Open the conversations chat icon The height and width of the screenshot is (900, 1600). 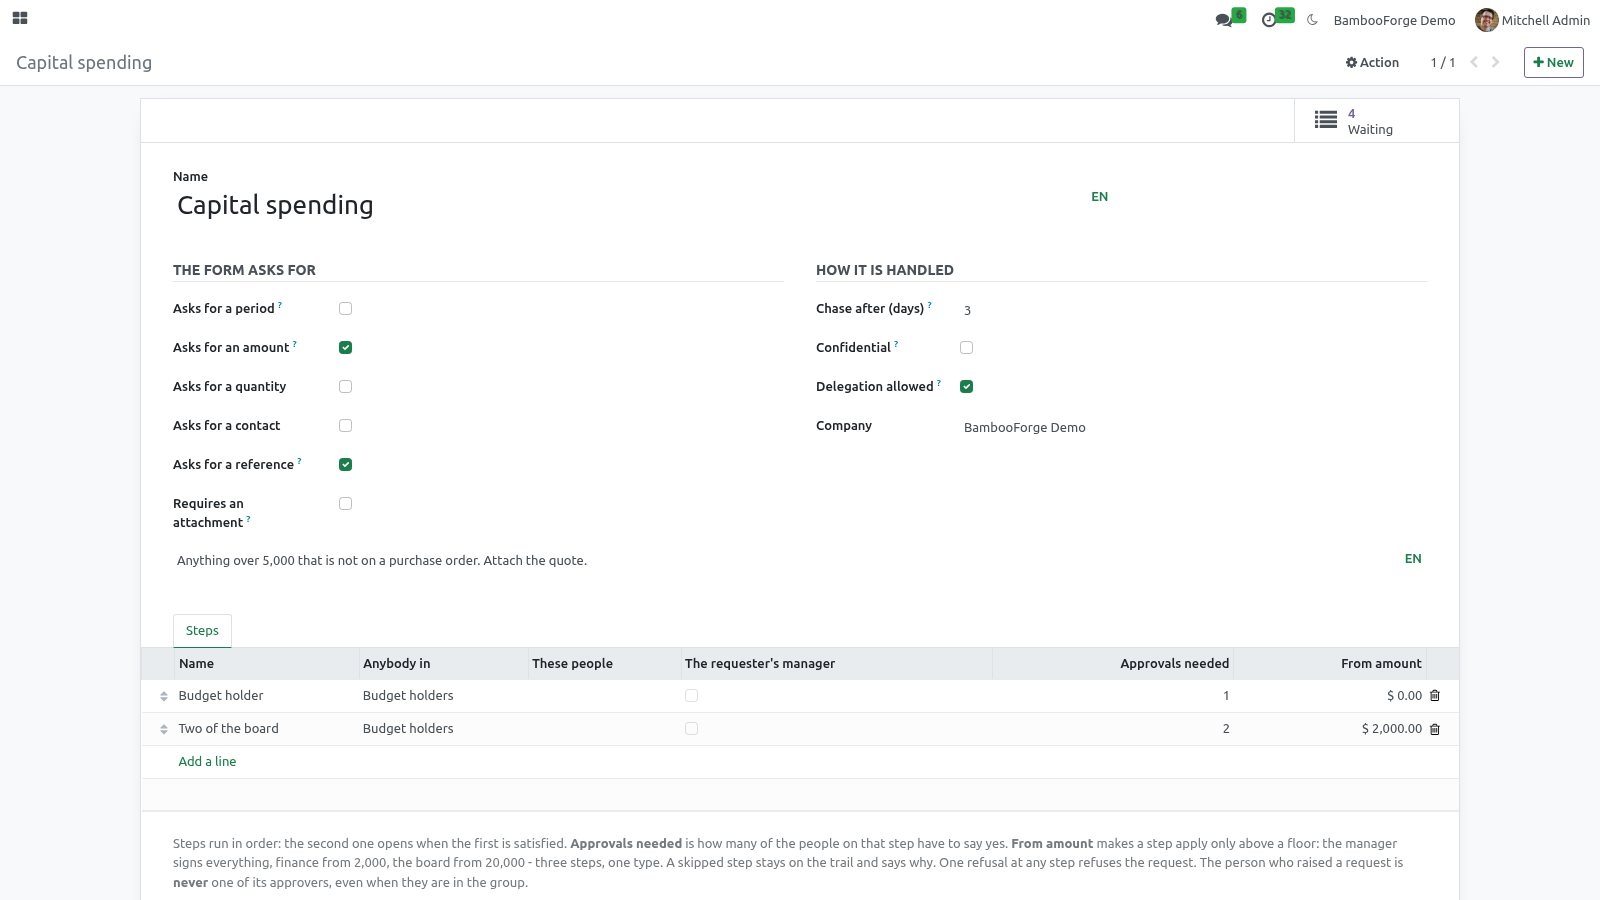coord(1224,20)
